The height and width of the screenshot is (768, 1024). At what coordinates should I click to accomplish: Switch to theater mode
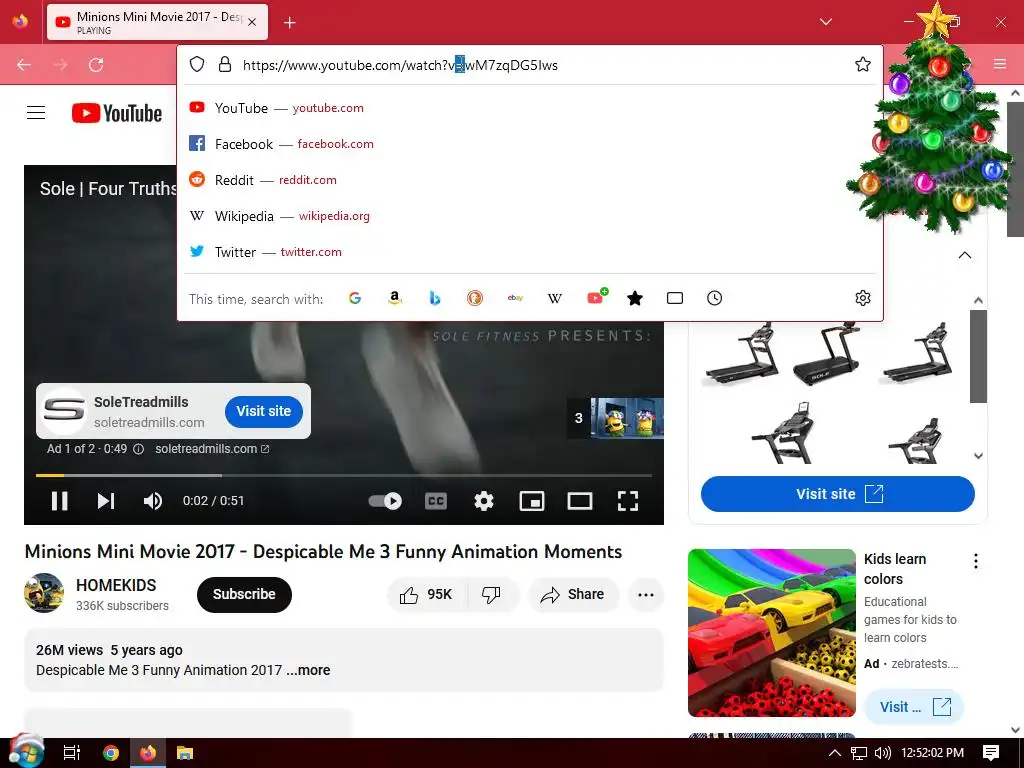579,501
